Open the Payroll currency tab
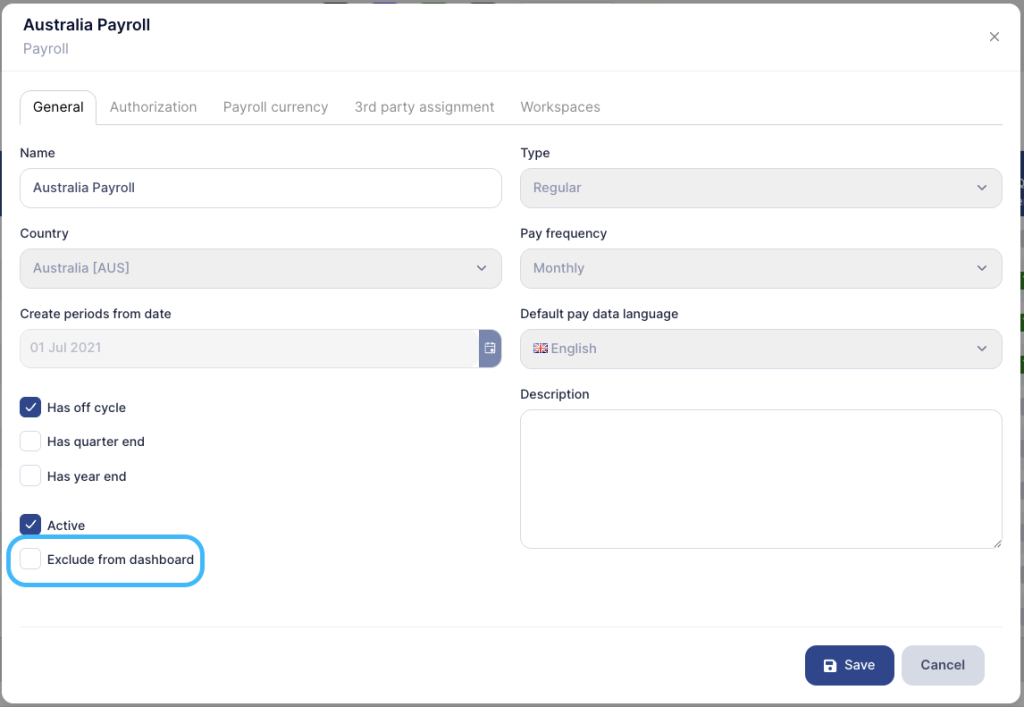 tap(275, 107)
